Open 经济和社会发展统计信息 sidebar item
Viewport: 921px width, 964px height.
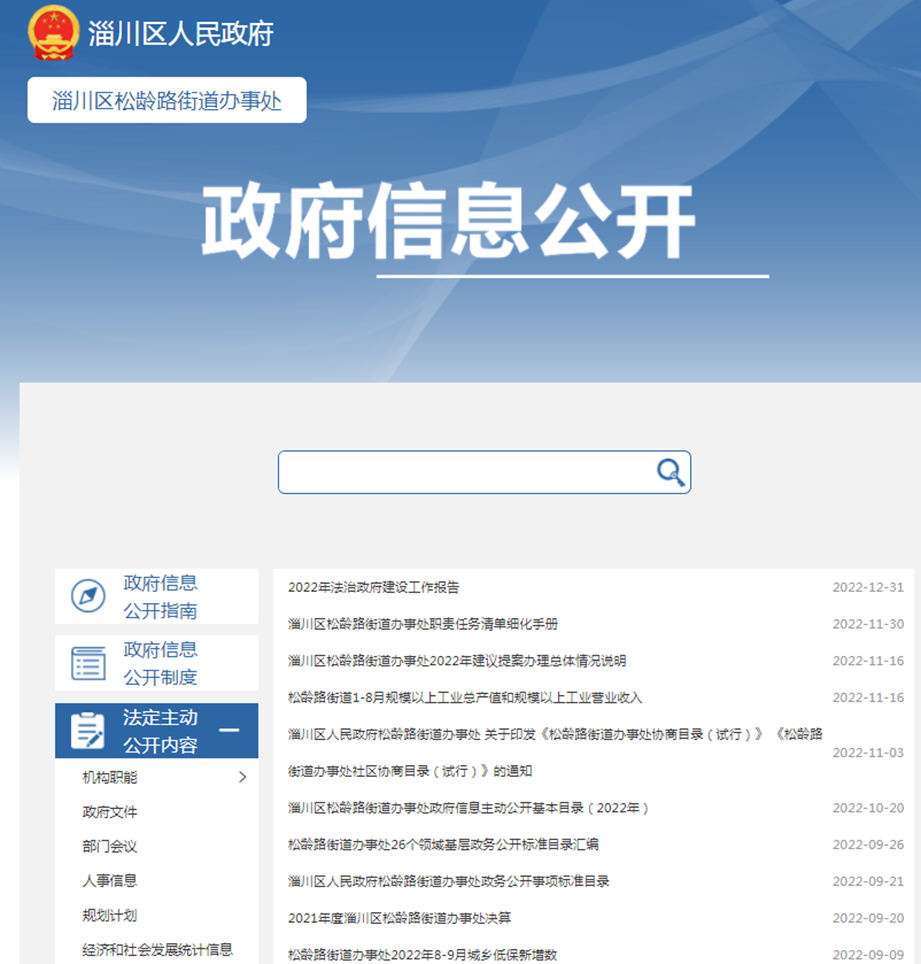[157, 950]
